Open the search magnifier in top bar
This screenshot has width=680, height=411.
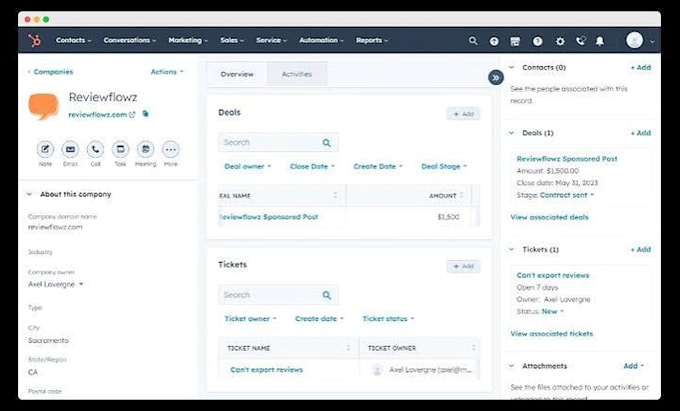pyautogui.click(x=473, y=41)
